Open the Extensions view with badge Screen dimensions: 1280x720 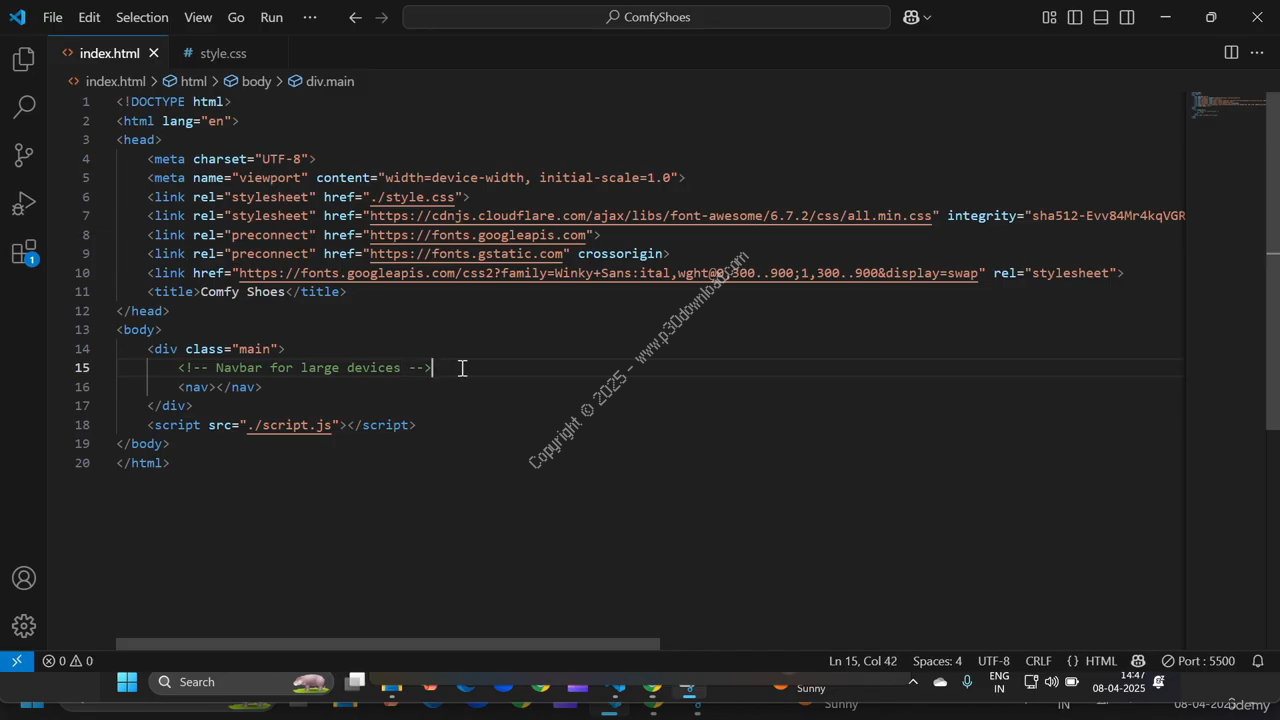click(24, 252)
